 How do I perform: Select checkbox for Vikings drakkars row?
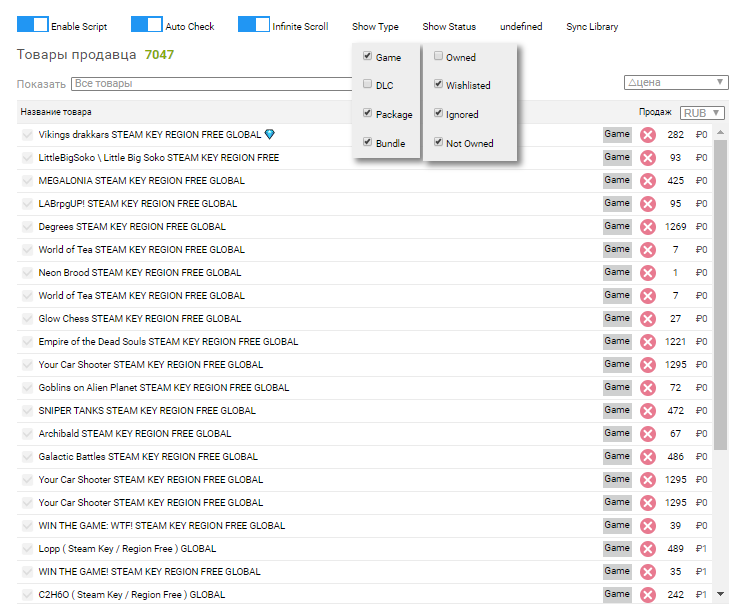27,135
